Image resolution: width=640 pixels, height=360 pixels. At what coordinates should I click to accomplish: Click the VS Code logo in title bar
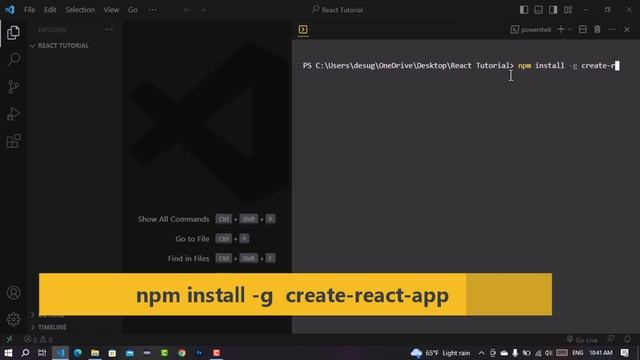[10, 9]
